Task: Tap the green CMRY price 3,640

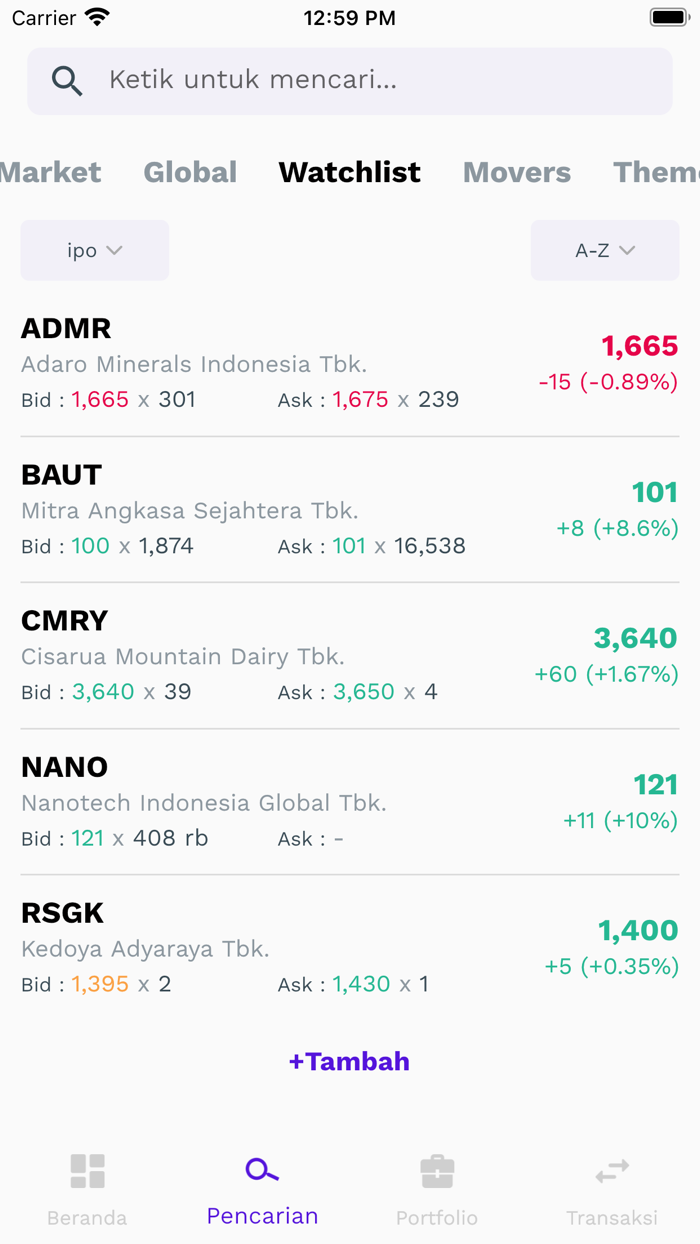Action: click(636, 638)
